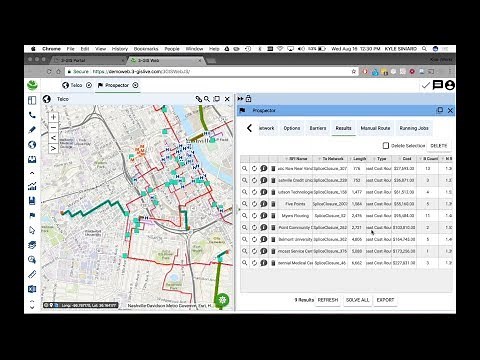Open the Prospector tab dropdown circle

point(135,85)
